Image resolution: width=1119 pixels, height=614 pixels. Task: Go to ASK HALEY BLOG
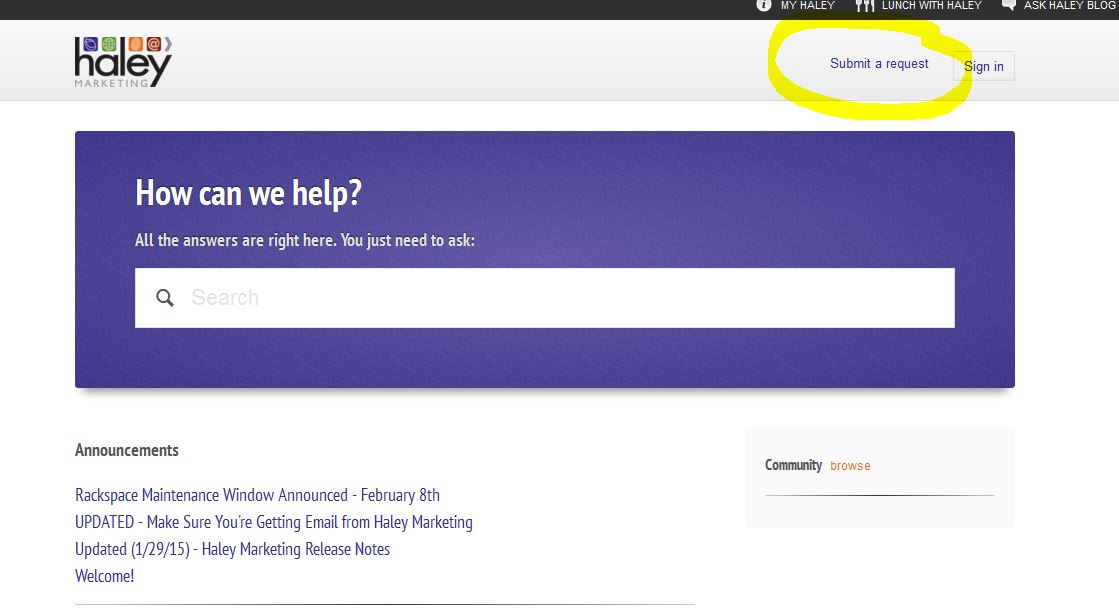[x=1070, y=6]
